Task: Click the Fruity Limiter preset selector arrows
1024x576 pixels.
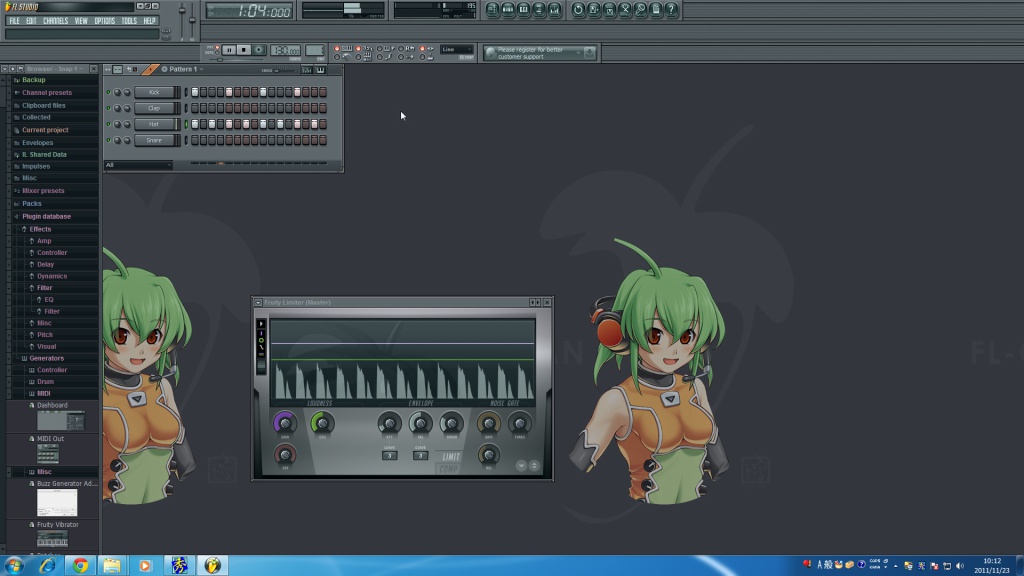Action: [x=535, y=302]
